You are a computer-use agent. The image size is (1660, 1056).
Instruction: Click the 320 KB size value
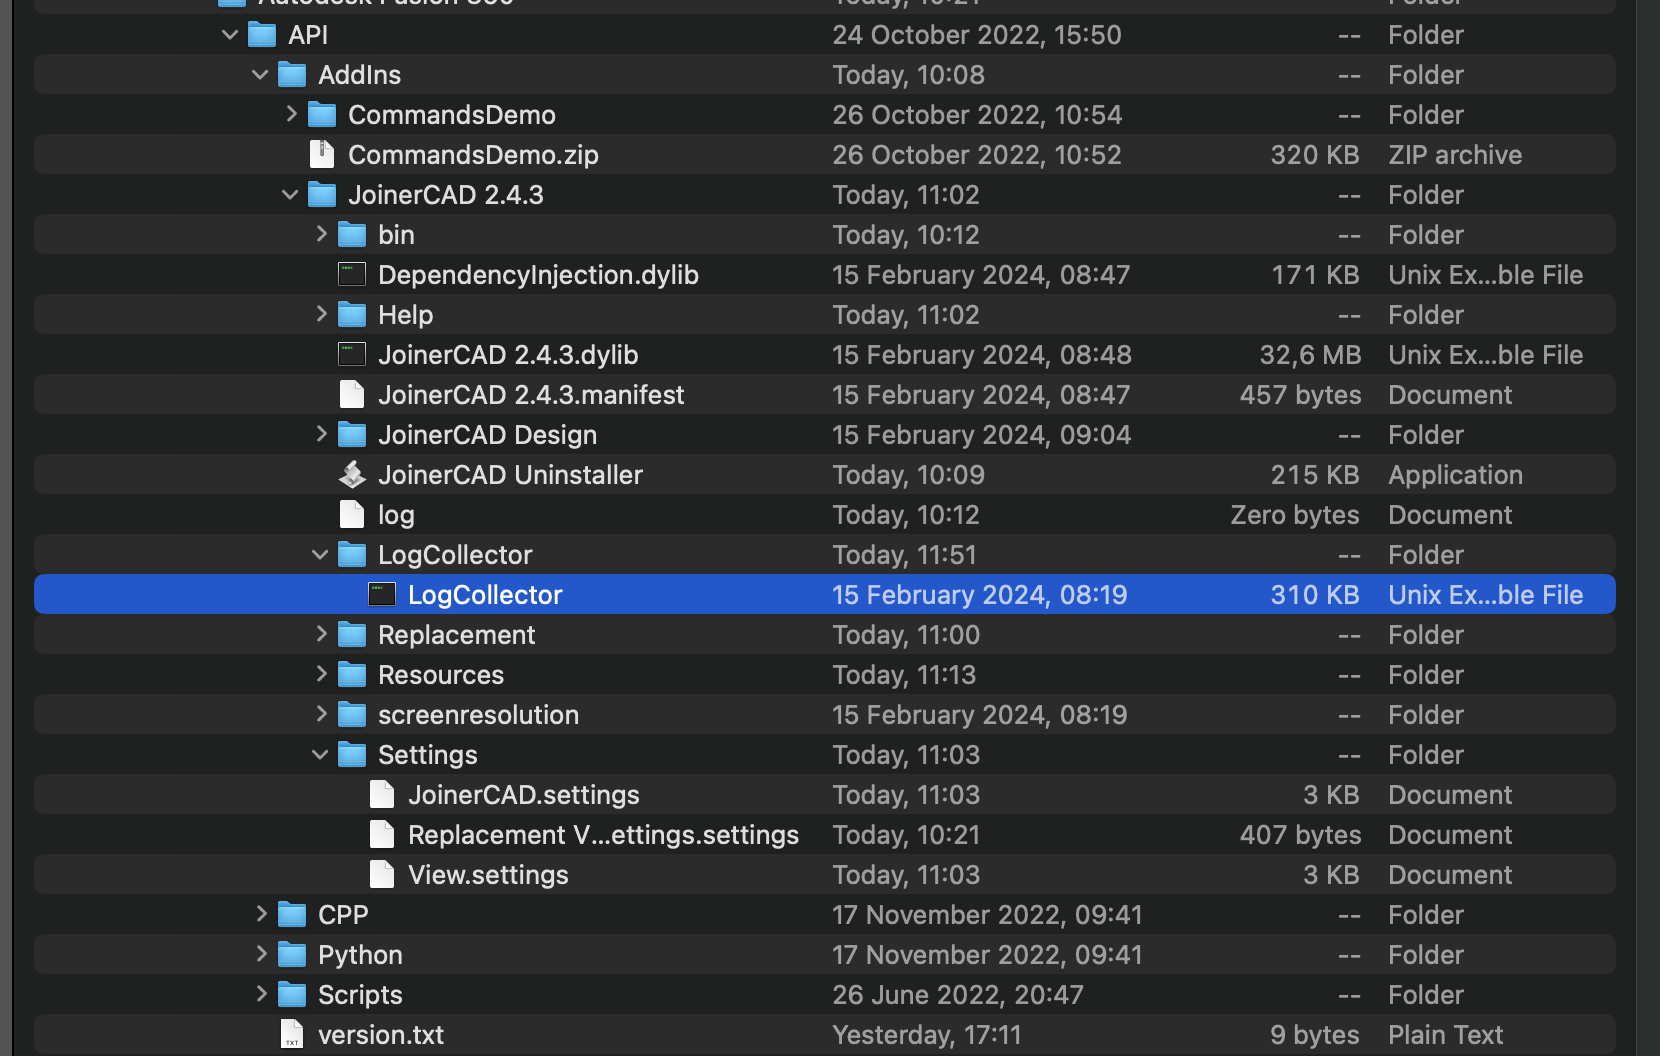[x=1315, y=155]
